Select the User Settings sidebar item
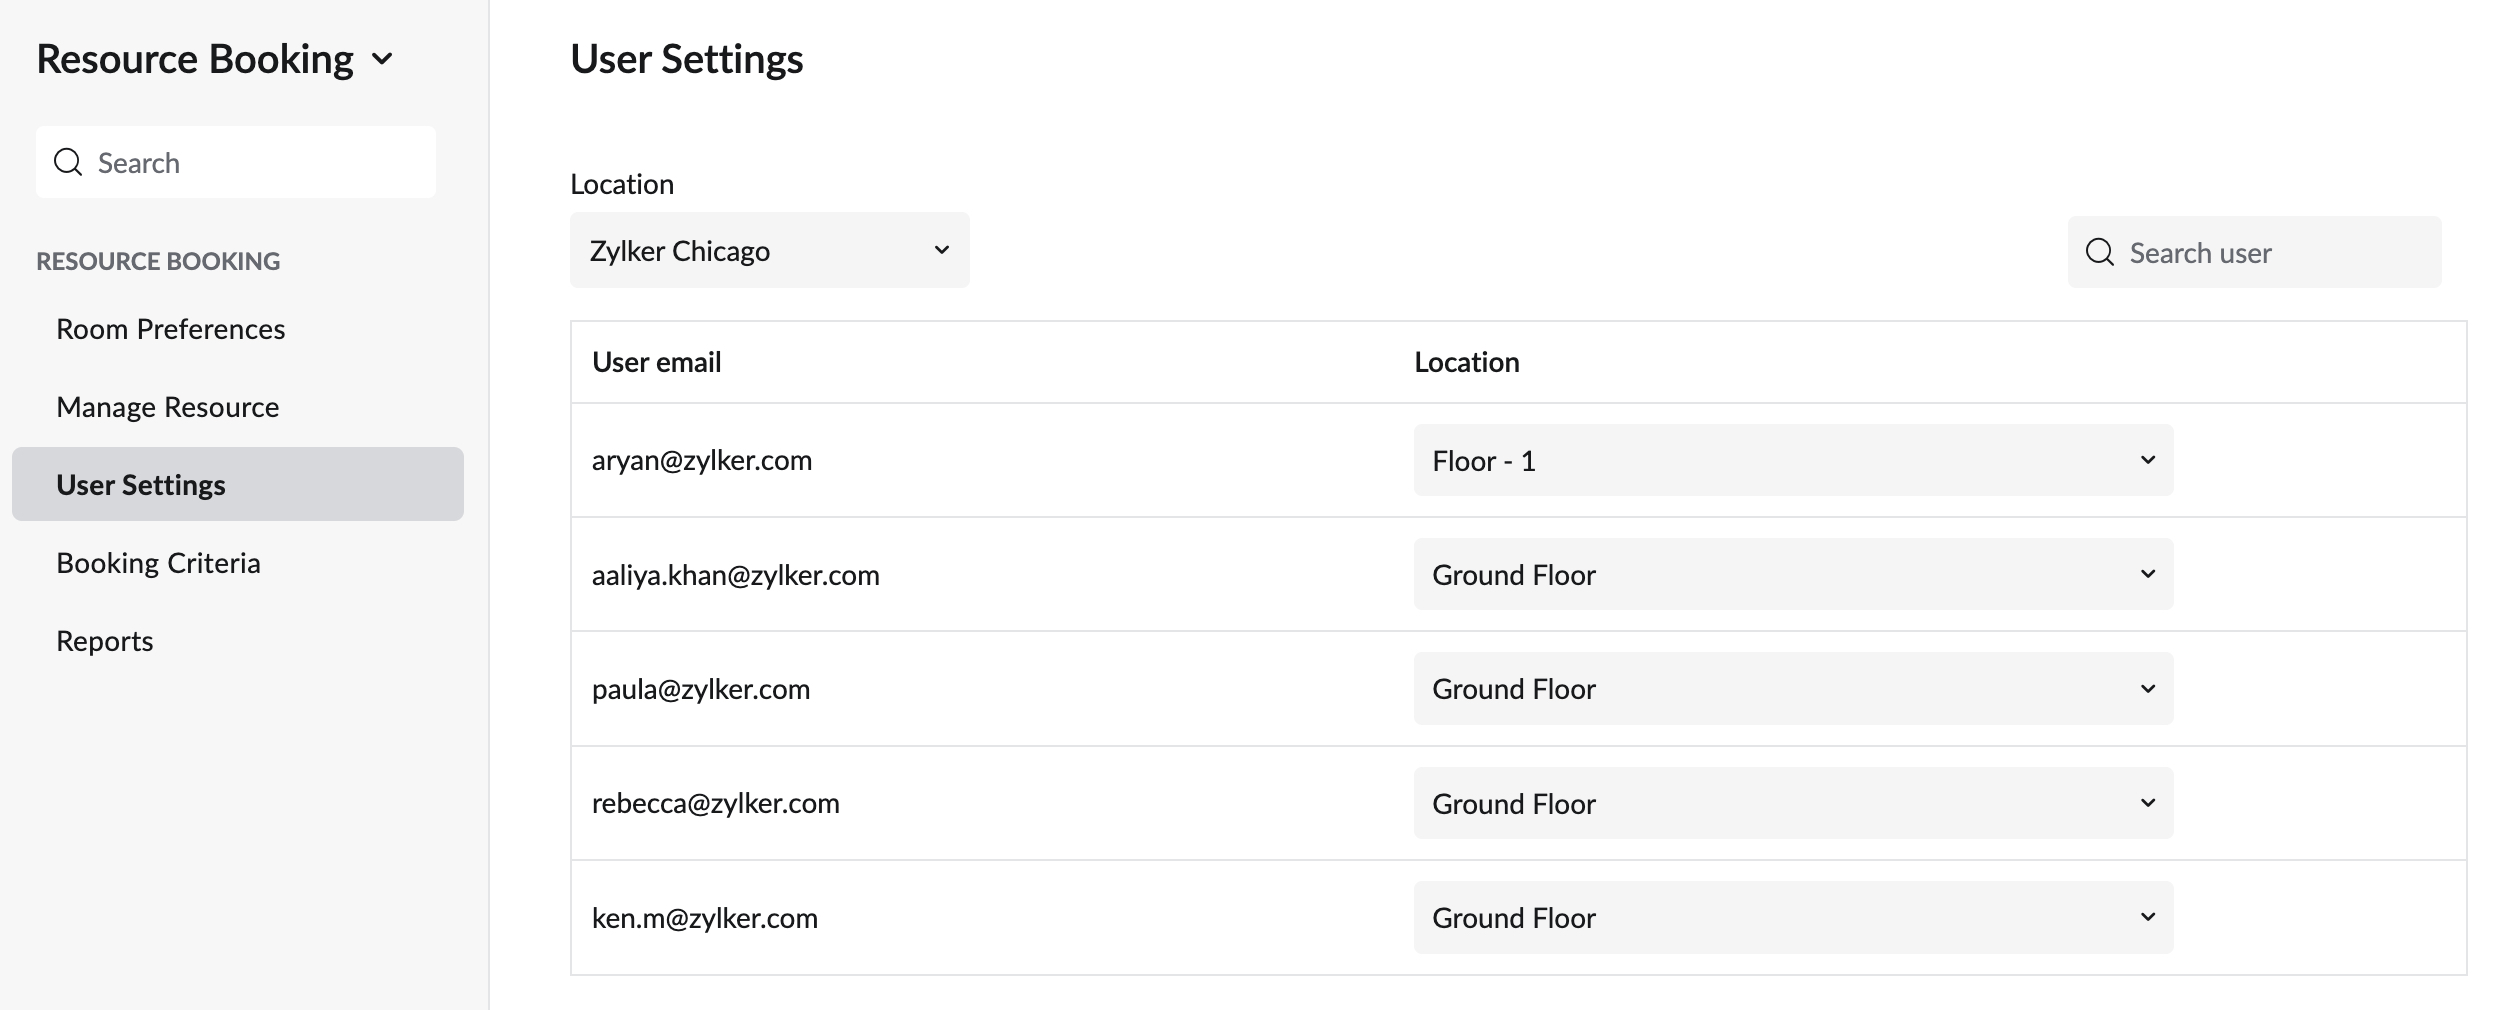 [x=141, y=484]
